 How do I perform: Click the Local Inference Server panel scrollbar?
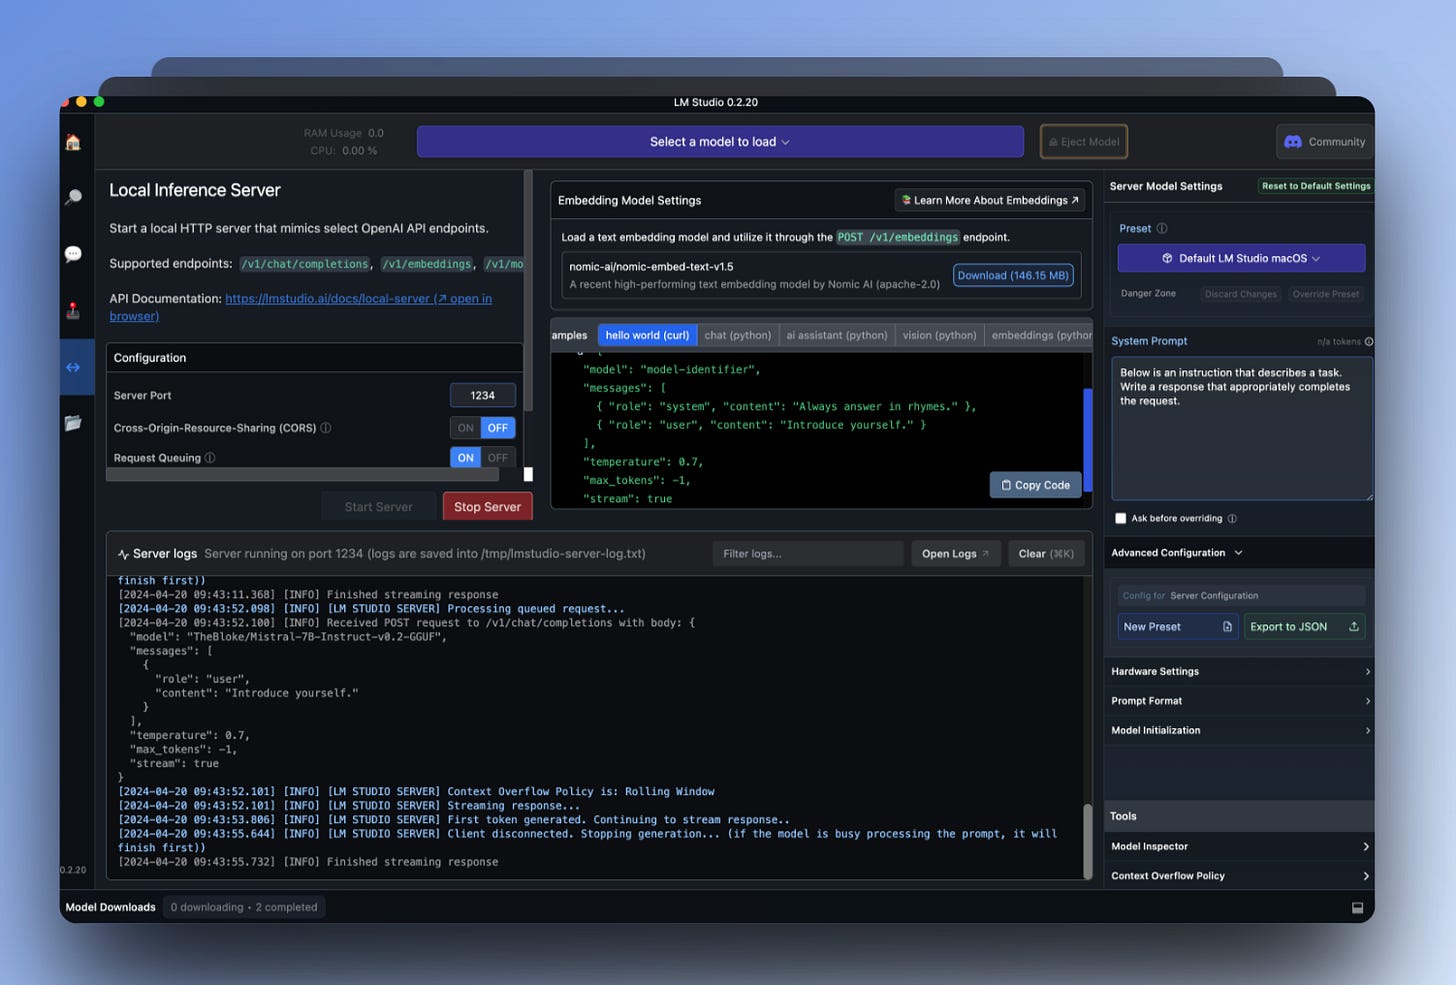pyautogui.click(x=528, y=290)
